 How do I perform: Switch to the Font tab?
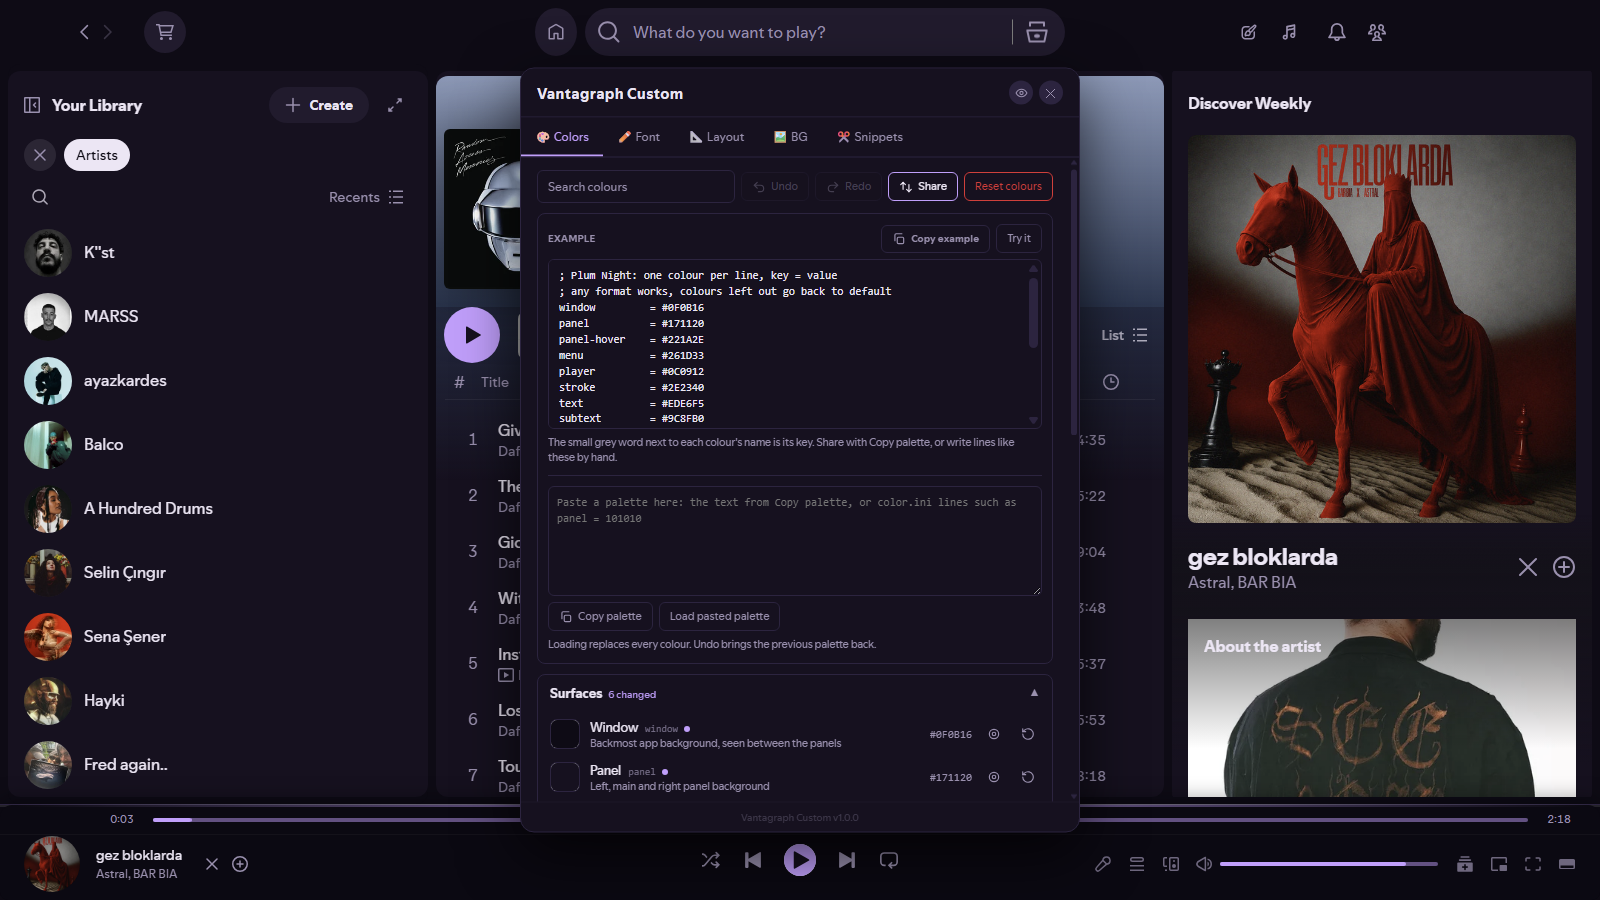[x=639, y=137]
